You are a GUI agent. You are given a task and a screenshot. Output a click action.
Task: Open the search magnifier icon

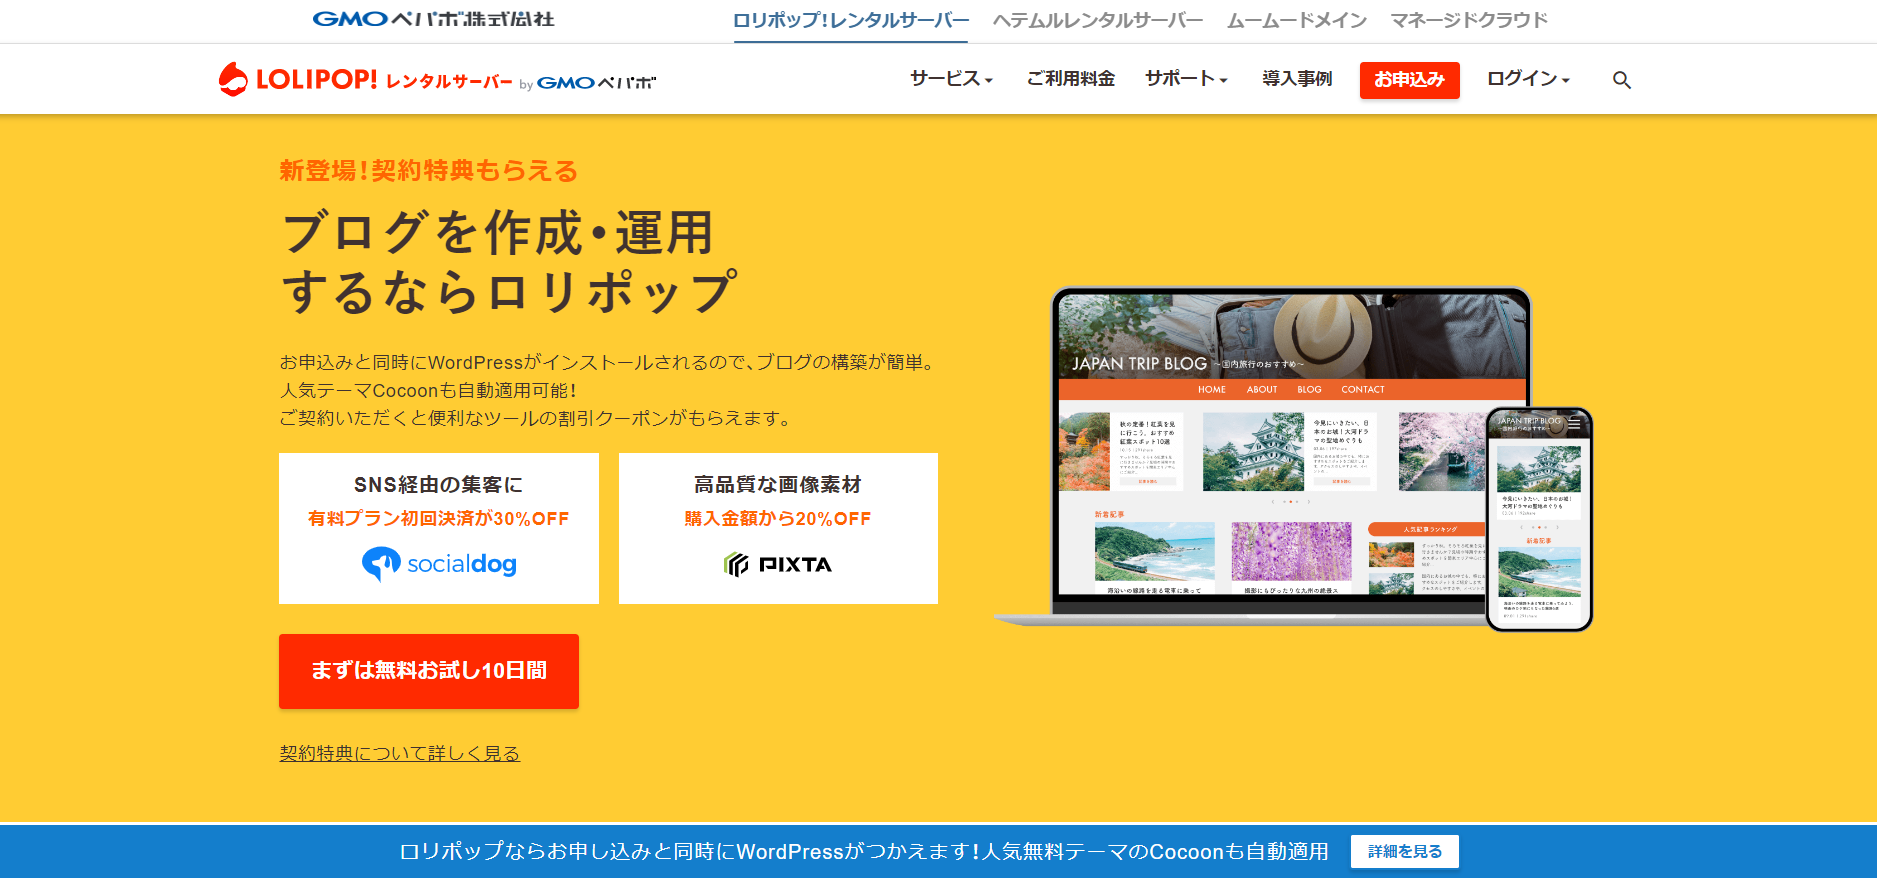point(1621,80)
